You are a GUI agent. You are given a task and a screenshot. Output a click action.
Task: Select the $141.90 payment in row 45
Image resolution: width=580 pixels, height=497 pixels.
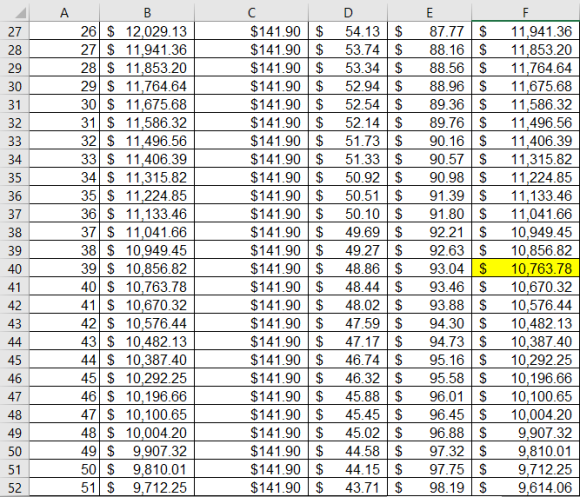click(252, 360)
